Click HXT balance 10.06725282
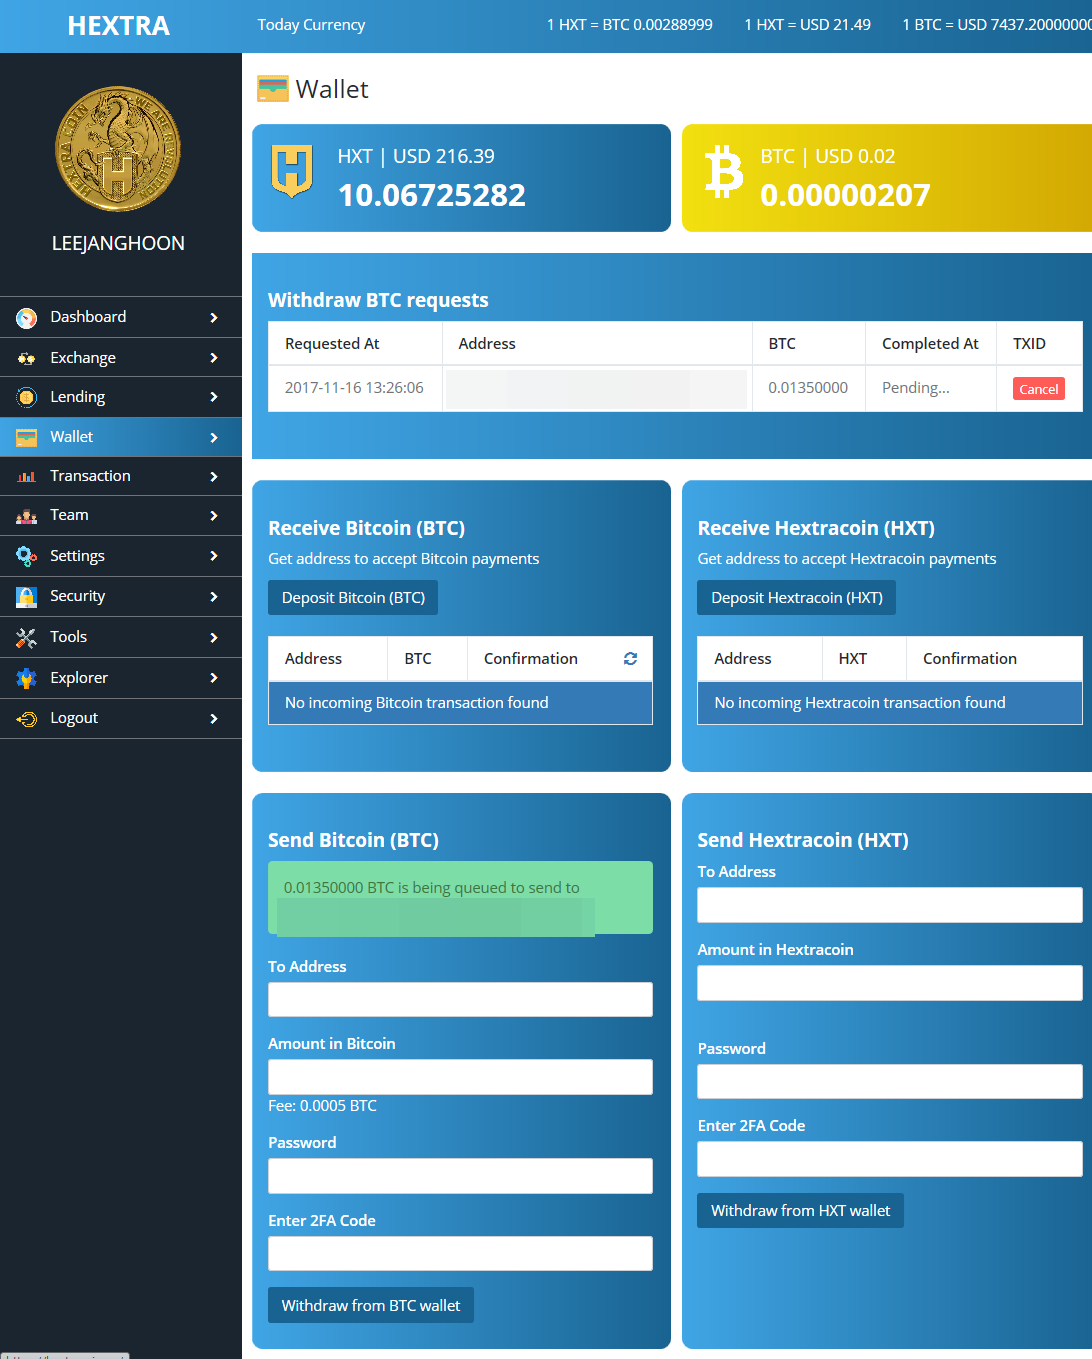 click(432, 195)
